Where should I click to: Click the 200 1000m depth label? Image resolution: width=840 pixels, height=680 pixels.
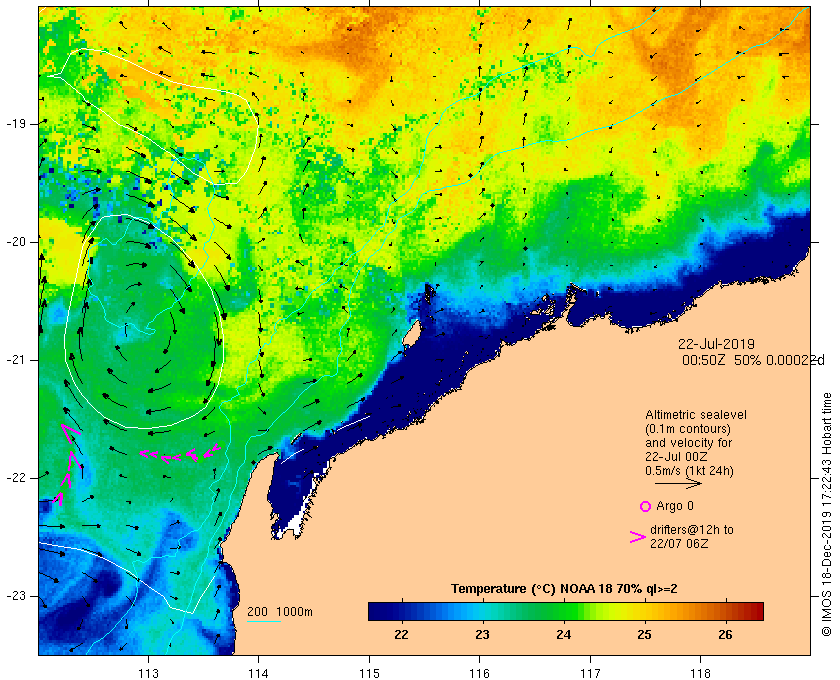(x=280, y=612)
